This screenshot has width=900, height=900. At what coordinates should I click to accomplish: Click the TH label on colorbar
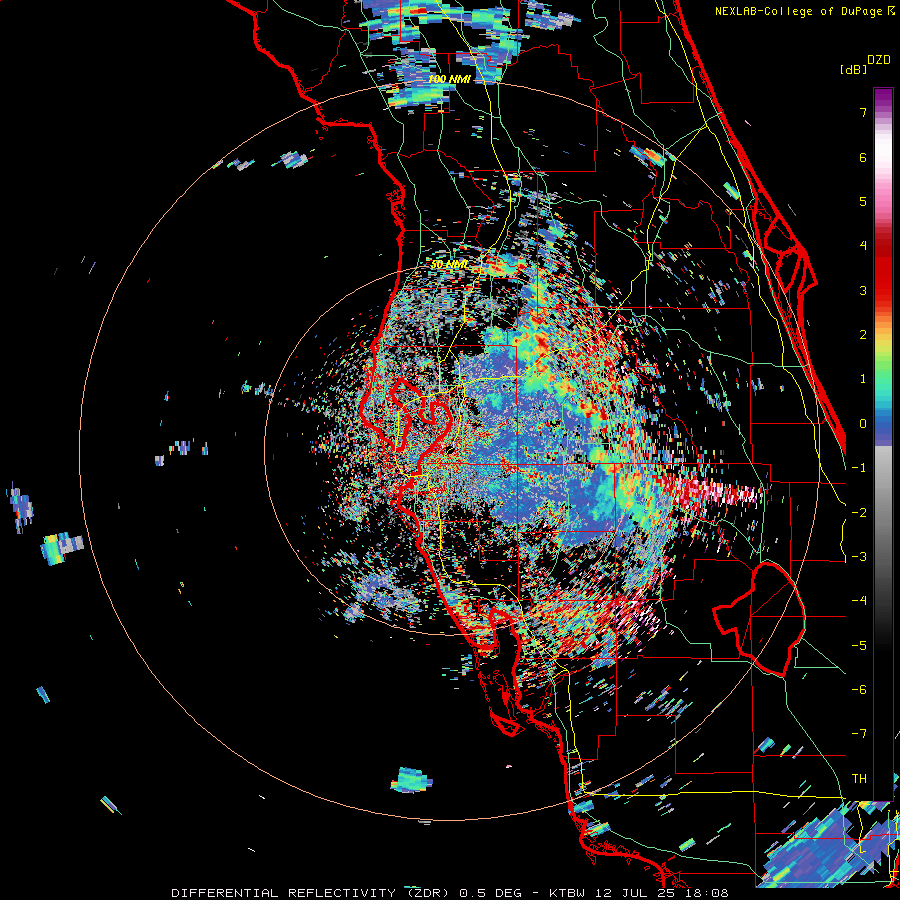pyautogui.click(x=859, y=778)
